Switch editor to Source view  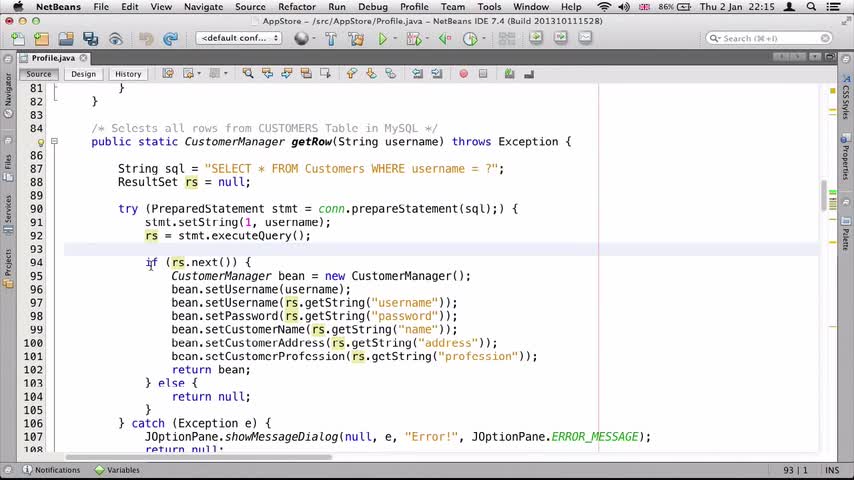pyautogui.click(x=39, y=74)
